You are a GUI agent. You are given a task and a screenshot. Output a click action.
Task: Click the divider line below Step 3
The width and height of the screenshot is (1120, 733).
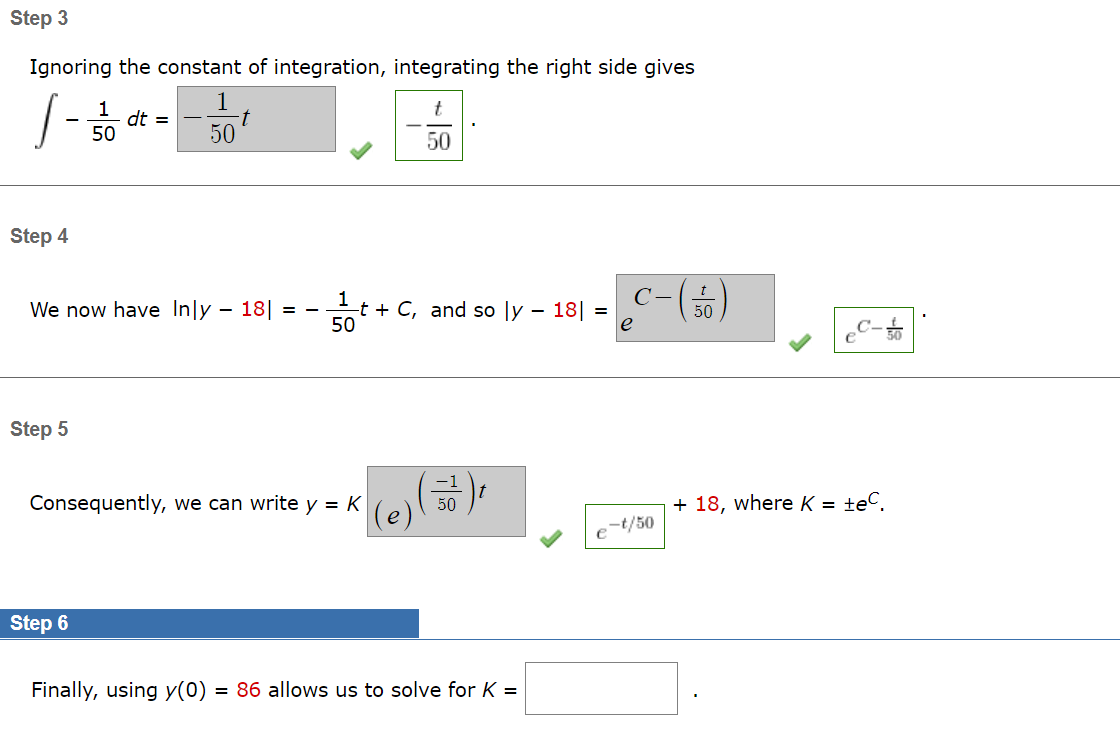[x=560, y=184]
